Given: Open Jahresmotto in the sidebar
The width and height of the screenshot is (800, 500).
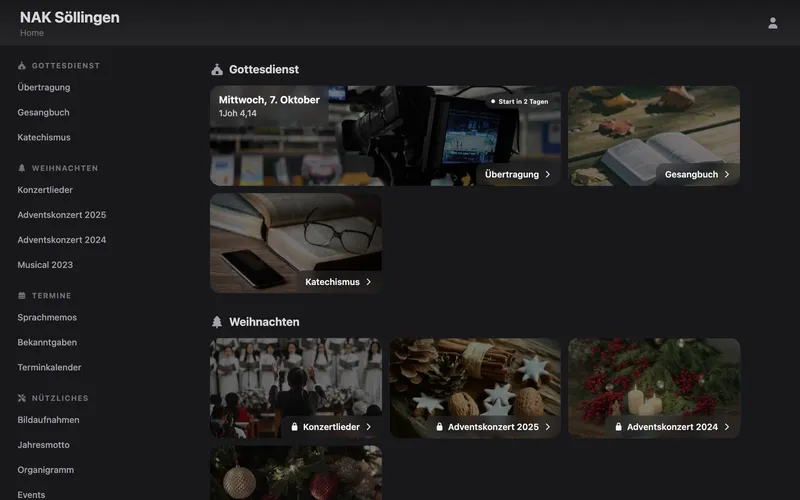Looking at the screenshot, I should coord(43,445).
